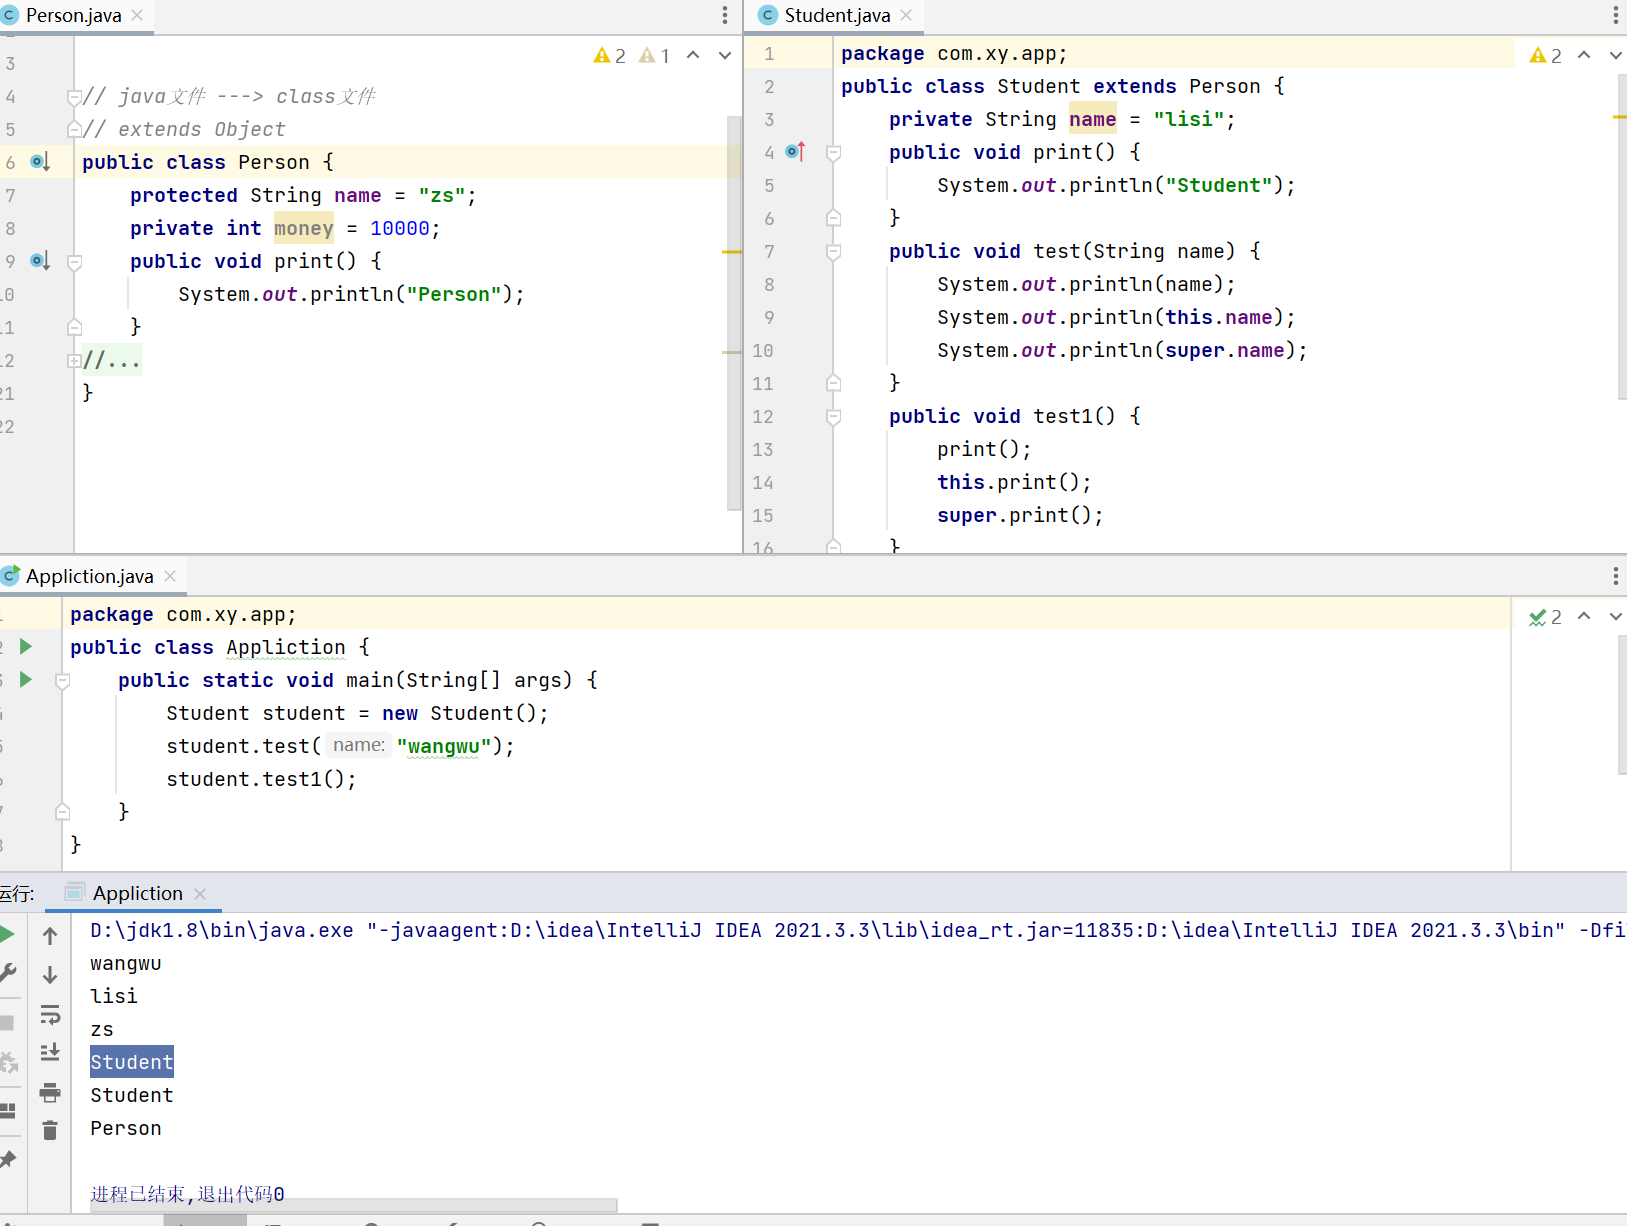Jump to previous stack trace with up arrow

(x=50, y=936)
